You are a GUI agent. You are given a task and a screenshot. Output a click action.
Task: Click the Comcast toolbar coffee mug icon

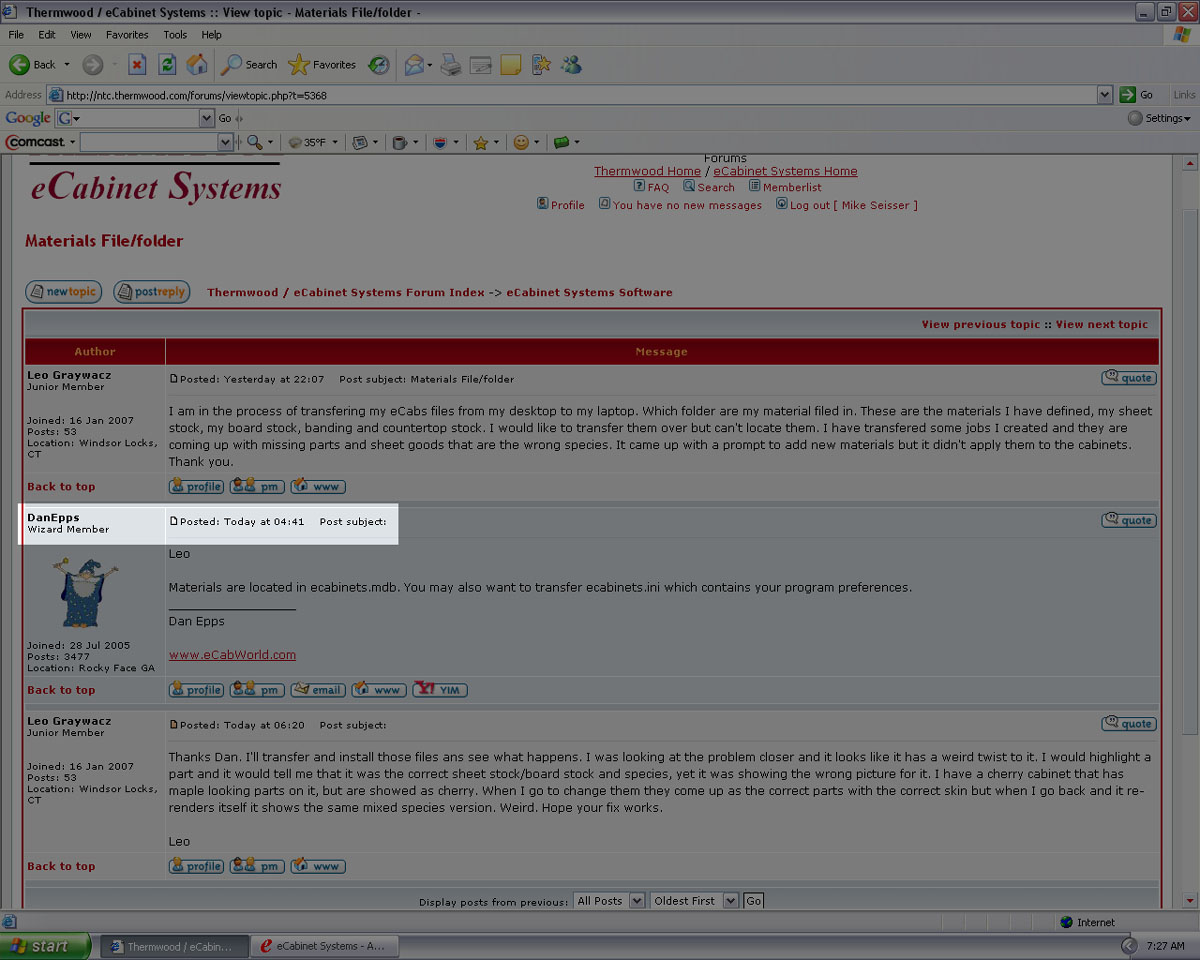[x=399, y=142]
